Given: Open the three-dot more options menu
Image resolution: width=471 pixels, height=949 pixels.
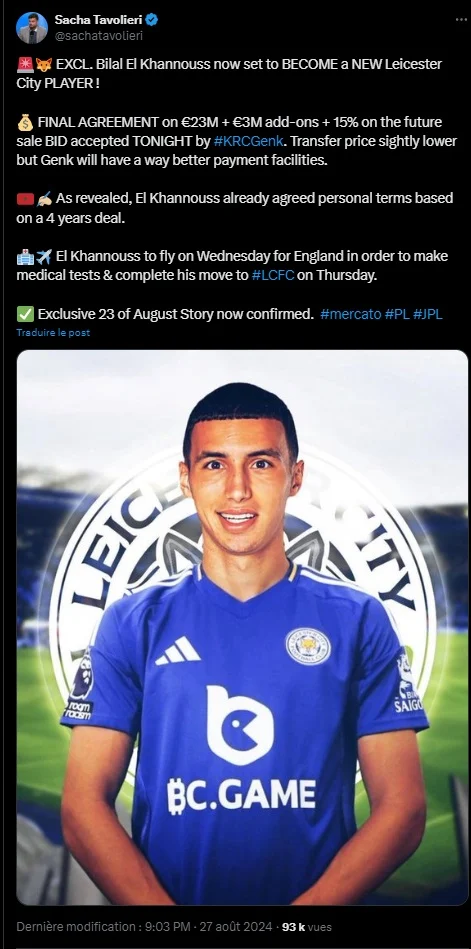Looking at the screenshot, I should (461, 19).
